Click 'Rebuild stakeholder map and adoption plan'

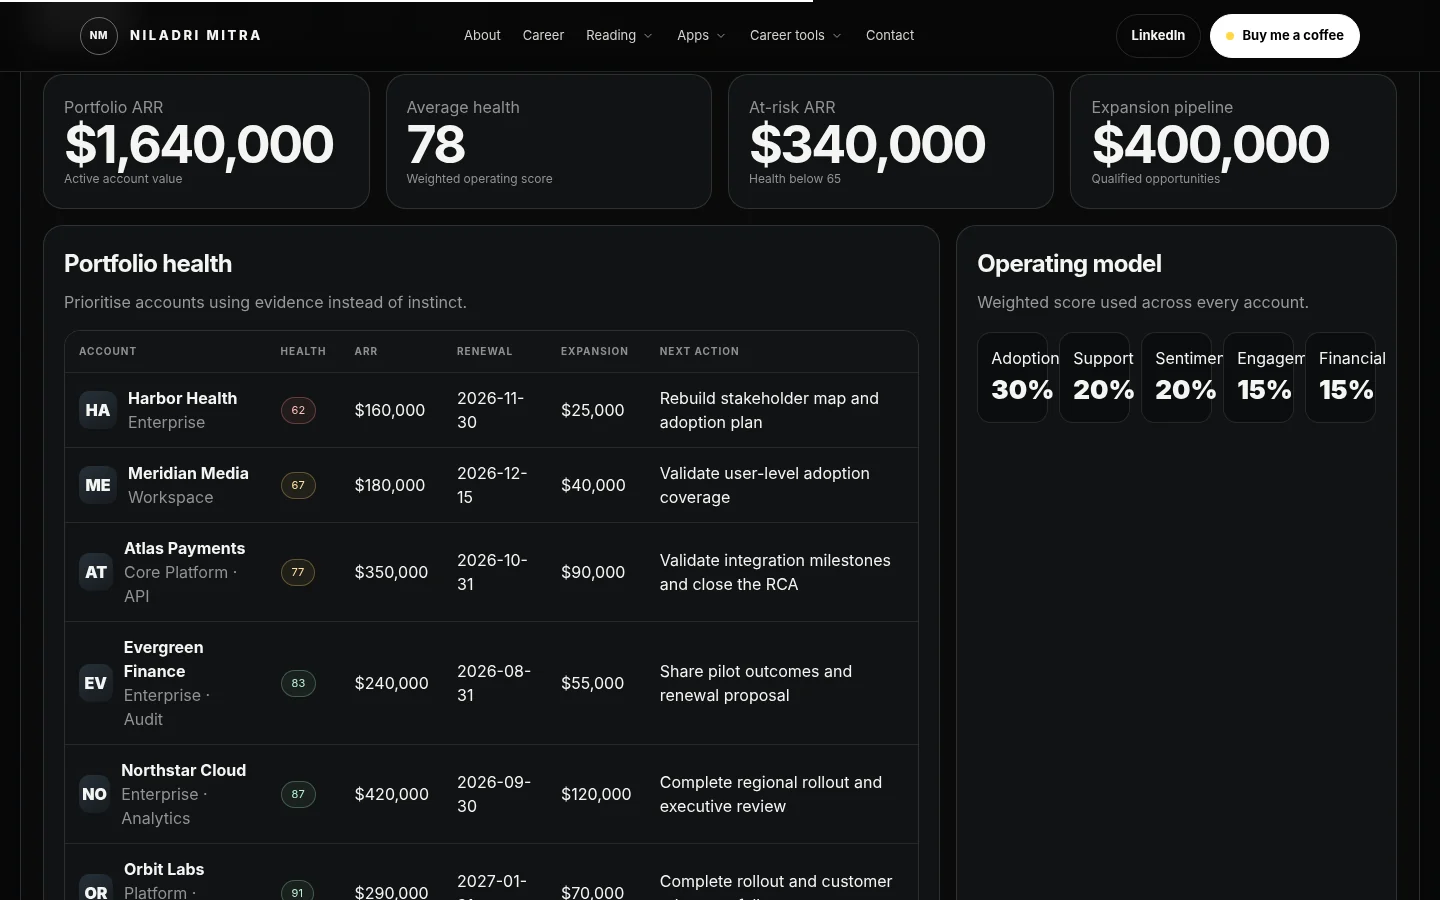769,410
